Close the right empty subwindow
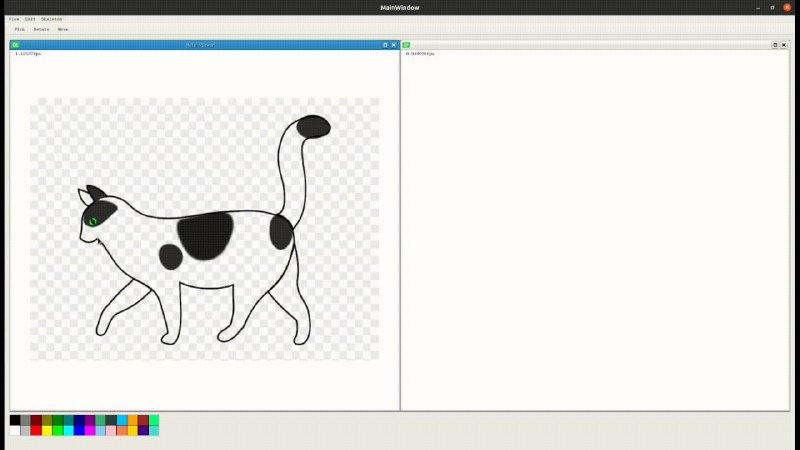This screenshot has width=800, height=450. pos(784,45)
